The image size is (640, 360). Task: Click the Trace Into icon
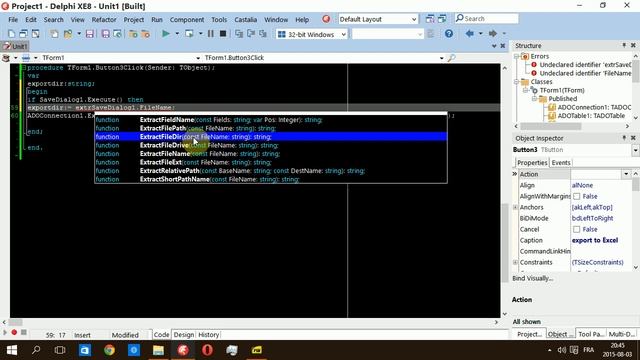(x=239, y=34)
